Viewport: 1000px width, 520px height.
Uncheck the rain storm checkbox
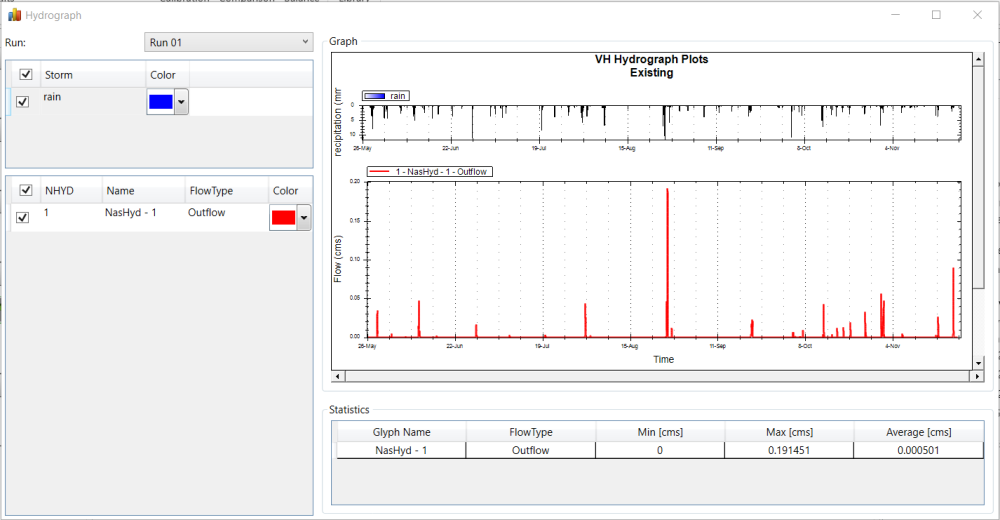pos(23,101)
